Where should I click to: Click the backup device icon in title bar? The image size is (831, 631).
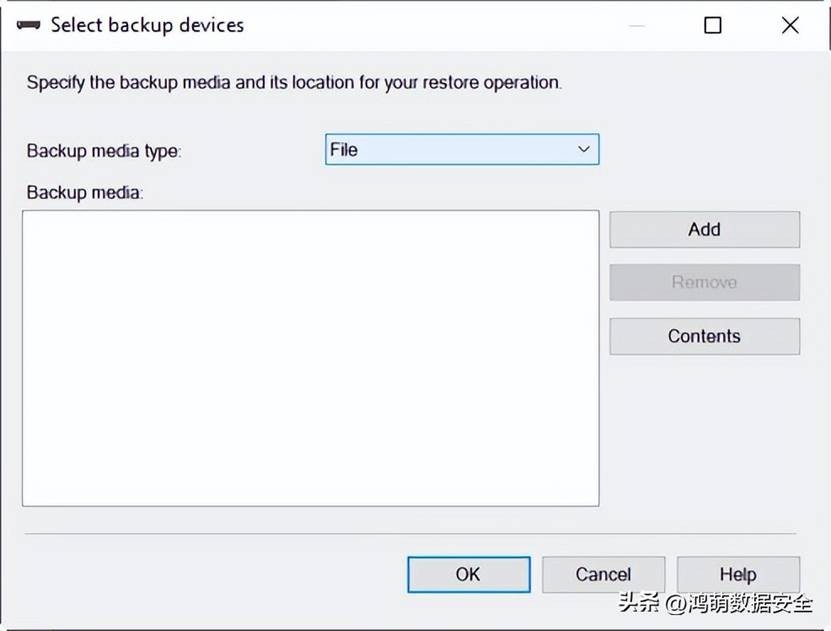[27, 26]
